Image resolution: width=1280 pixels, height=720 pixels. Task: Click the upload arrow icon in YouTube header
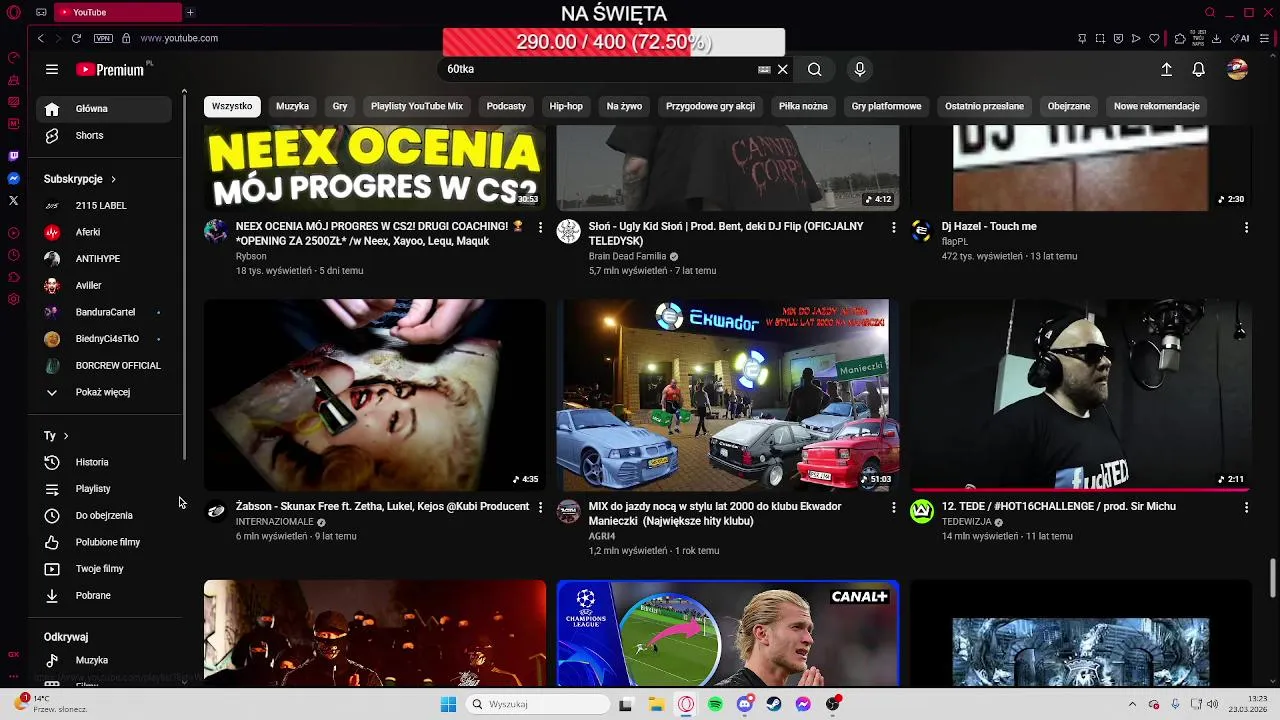pyautogui.click(x=1166, y=69)
